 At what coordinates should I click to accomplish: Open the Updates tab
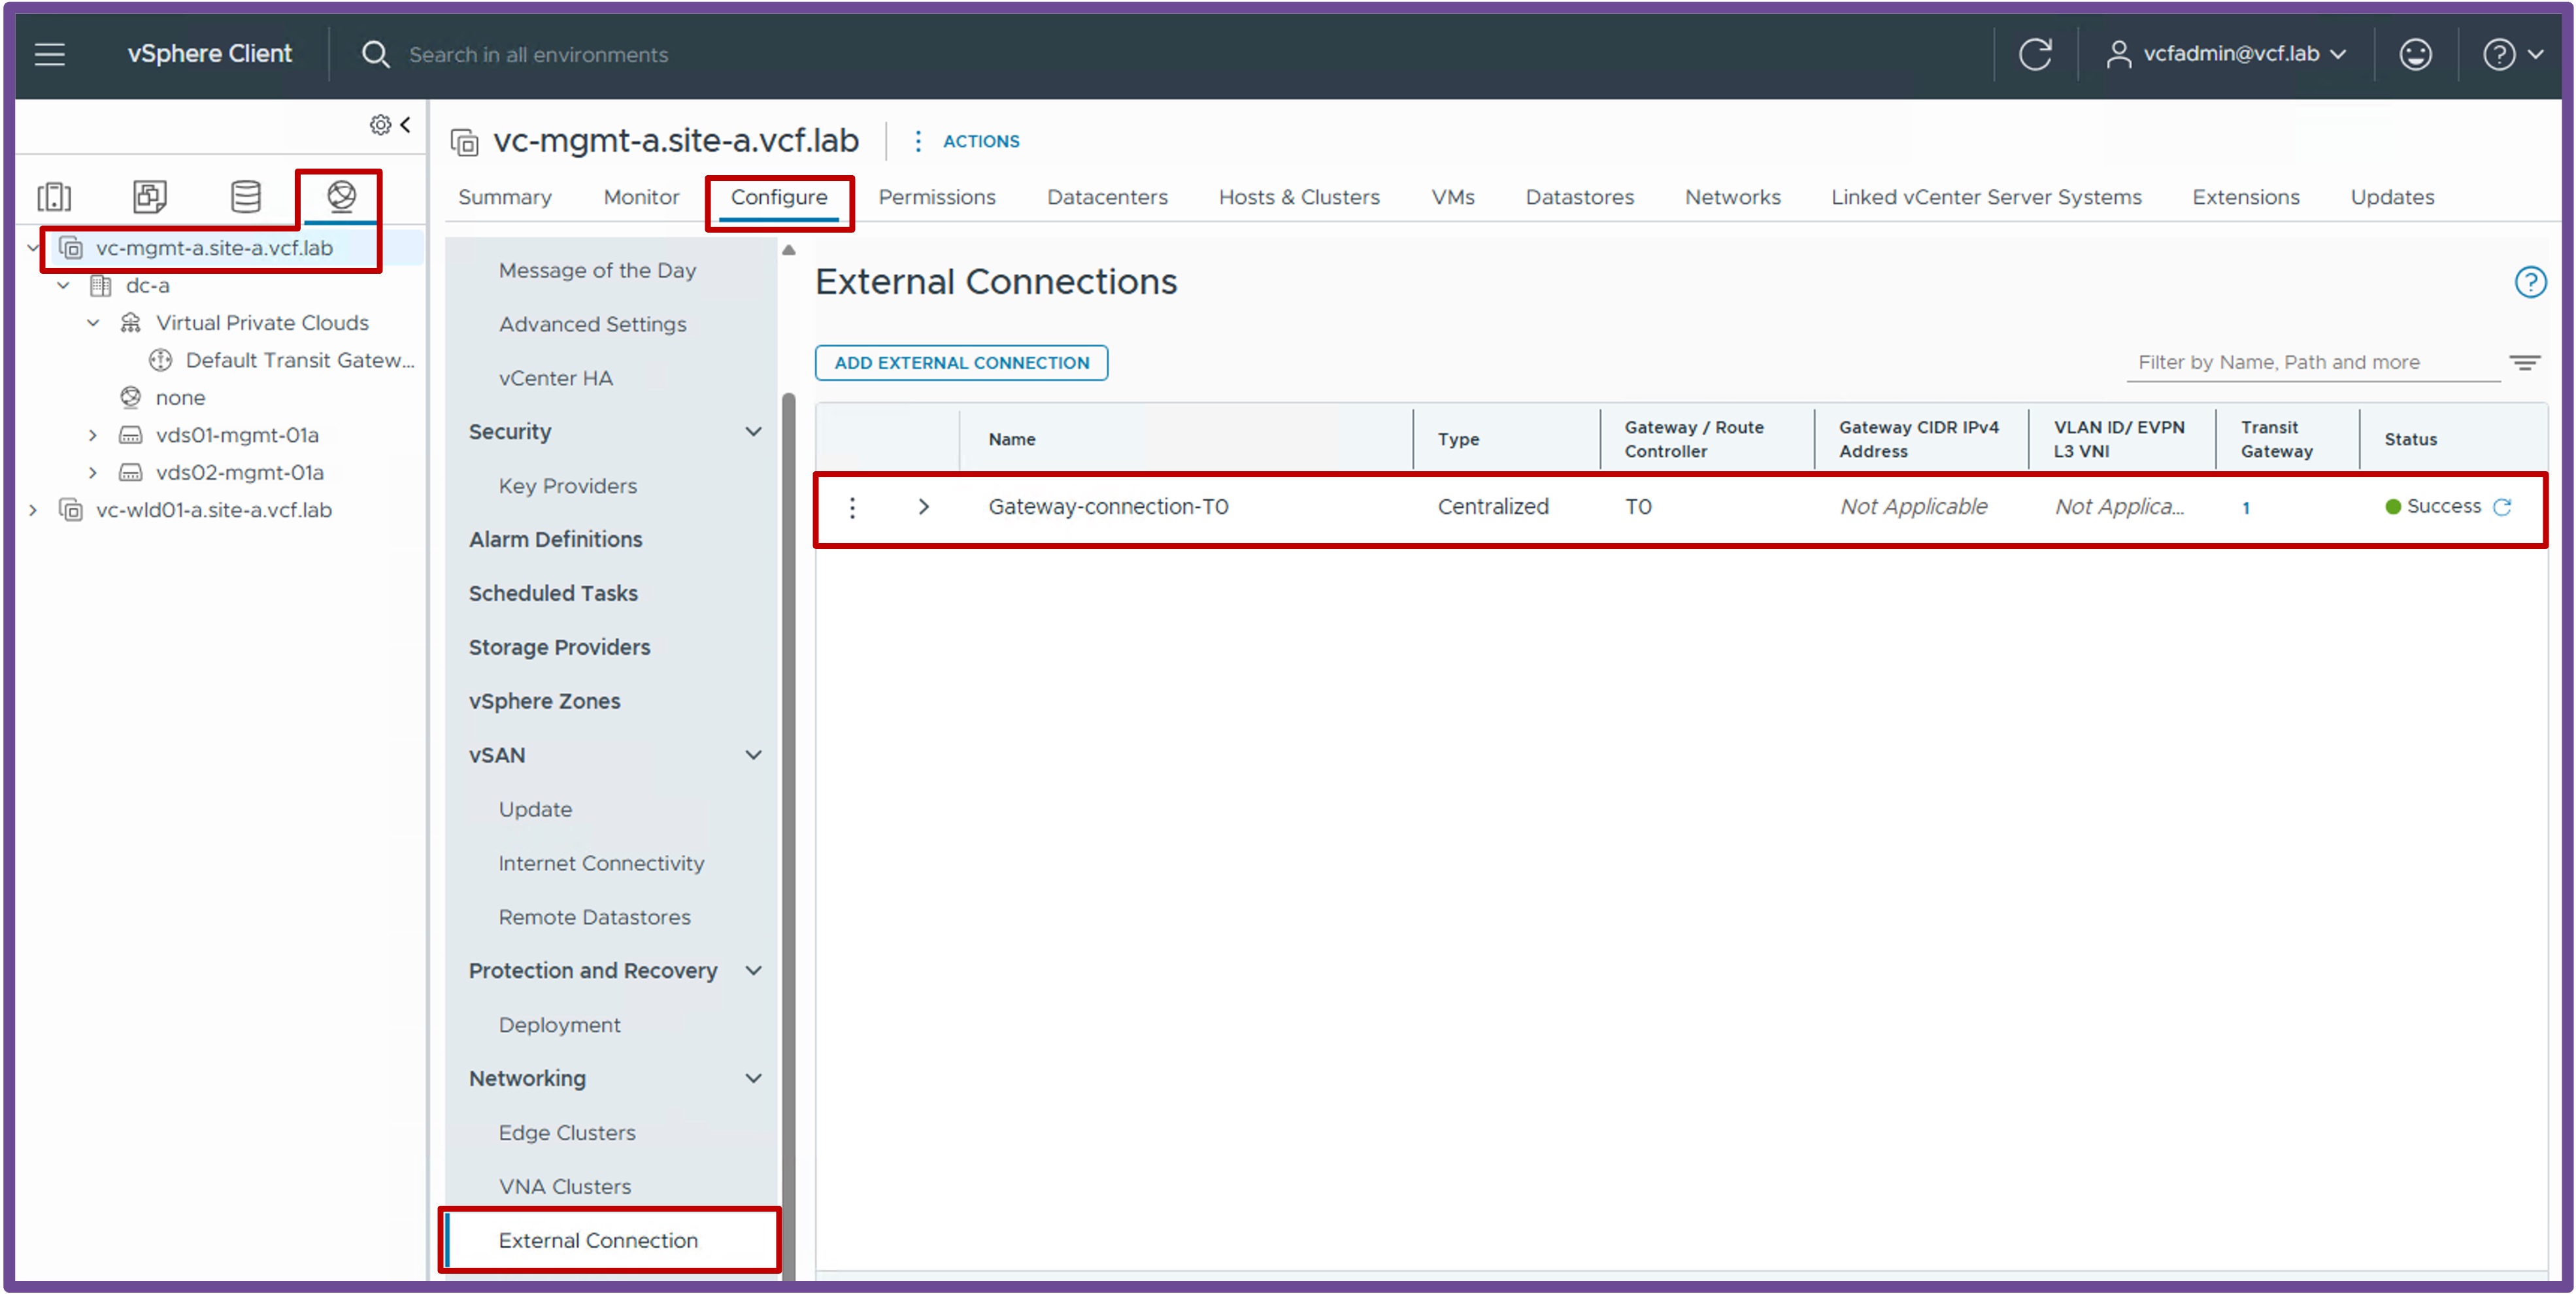(x=2392, y=197)
